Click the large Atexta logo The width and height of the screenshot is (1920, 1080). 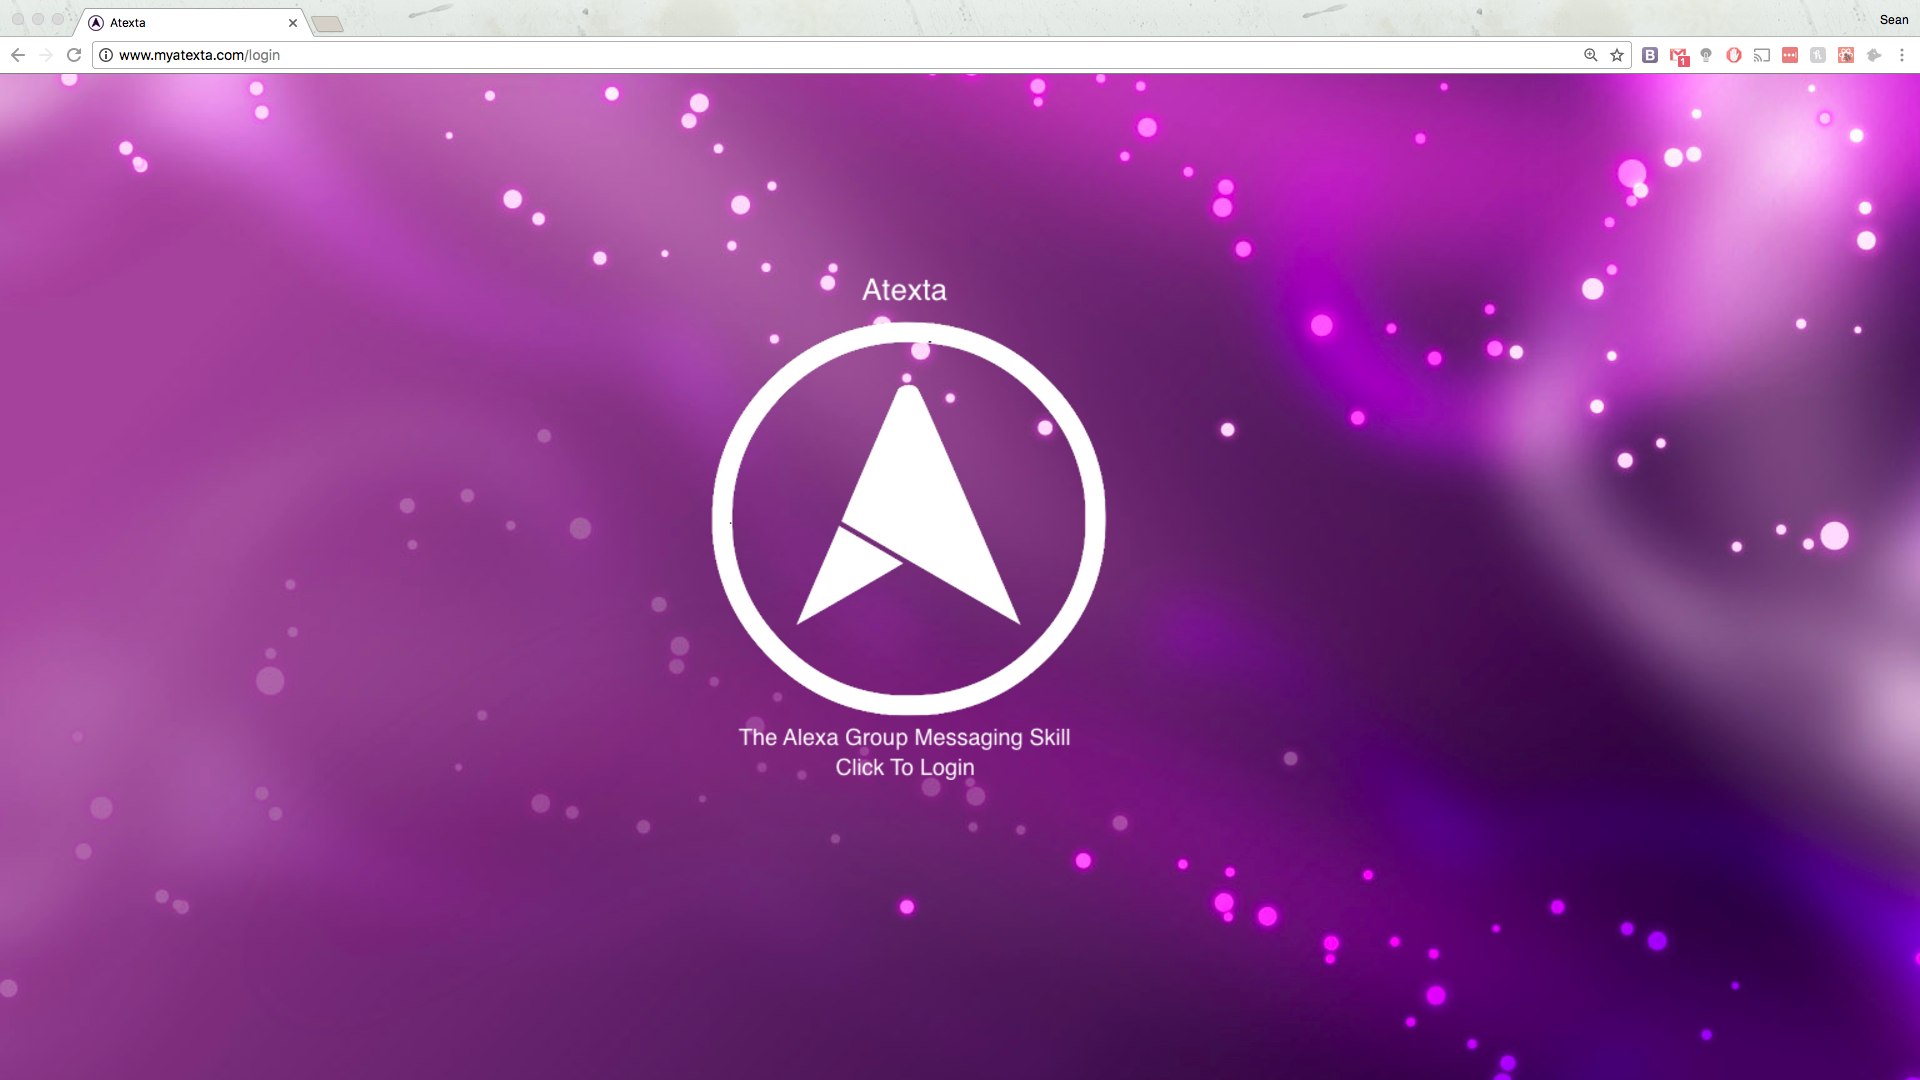[x=908, y=518]
